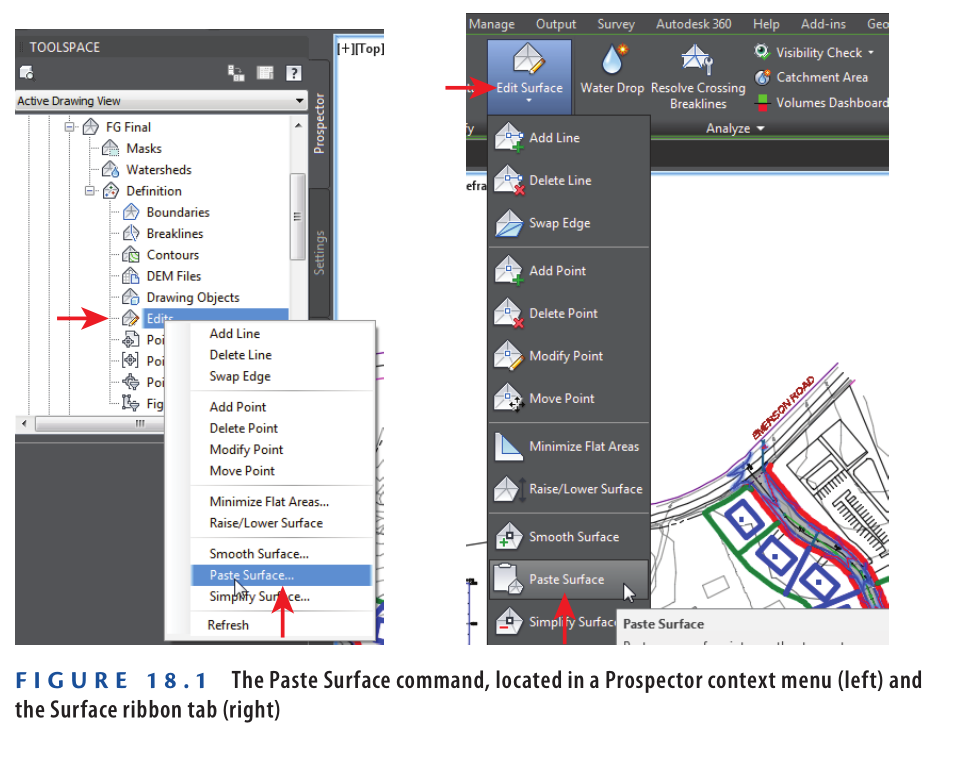Choose Paste Surface... from context menu
The width and height of the screenshot is (973, 763).
[x=251, y=576]
